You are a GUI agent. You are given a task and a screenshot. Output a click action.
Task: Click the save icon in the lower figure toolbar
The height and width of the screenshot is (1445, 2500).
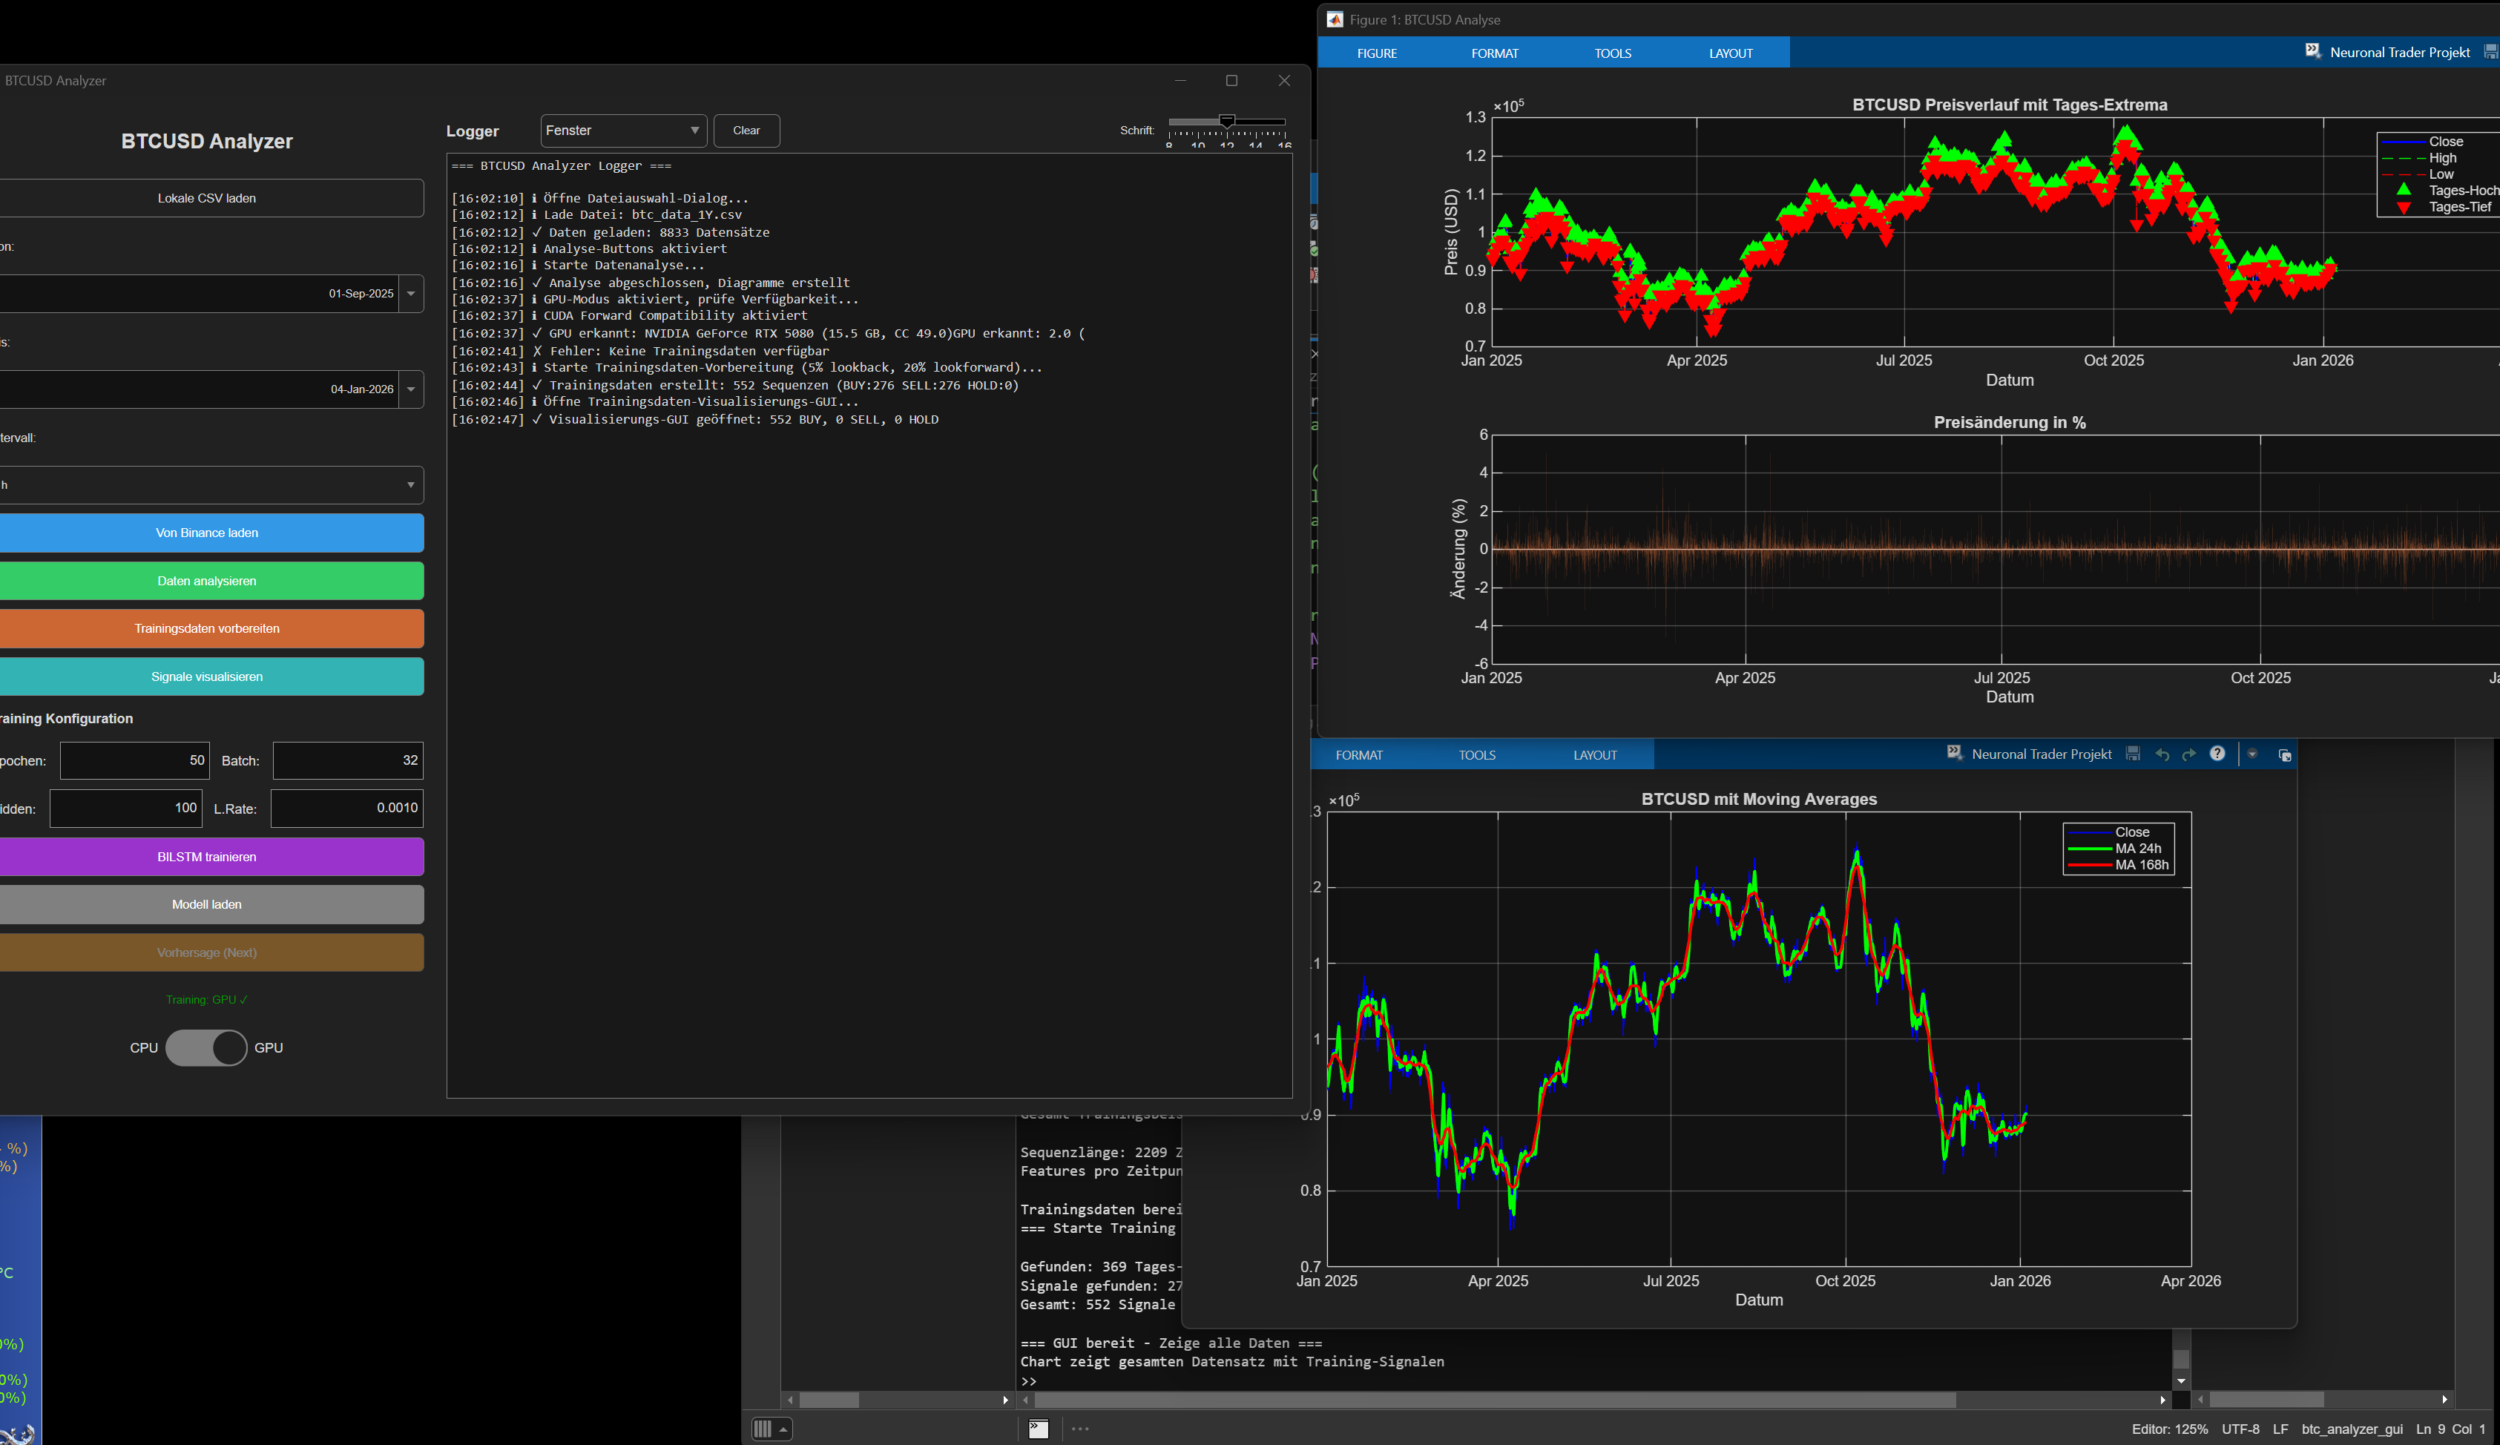pos(2133,754)
